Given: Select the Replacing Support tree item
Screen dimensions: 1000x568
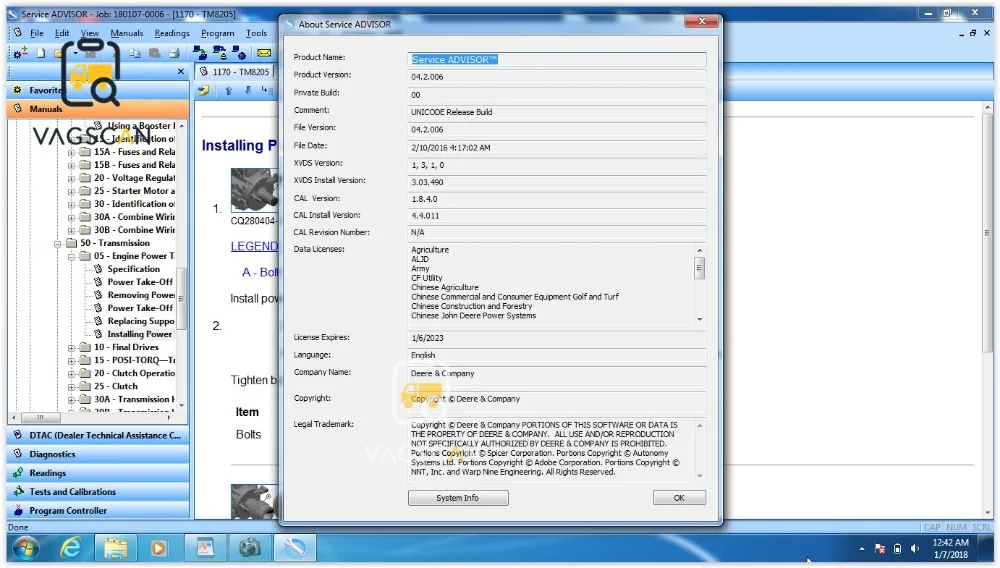Looking at the screenshot, I should coord(141,321).
